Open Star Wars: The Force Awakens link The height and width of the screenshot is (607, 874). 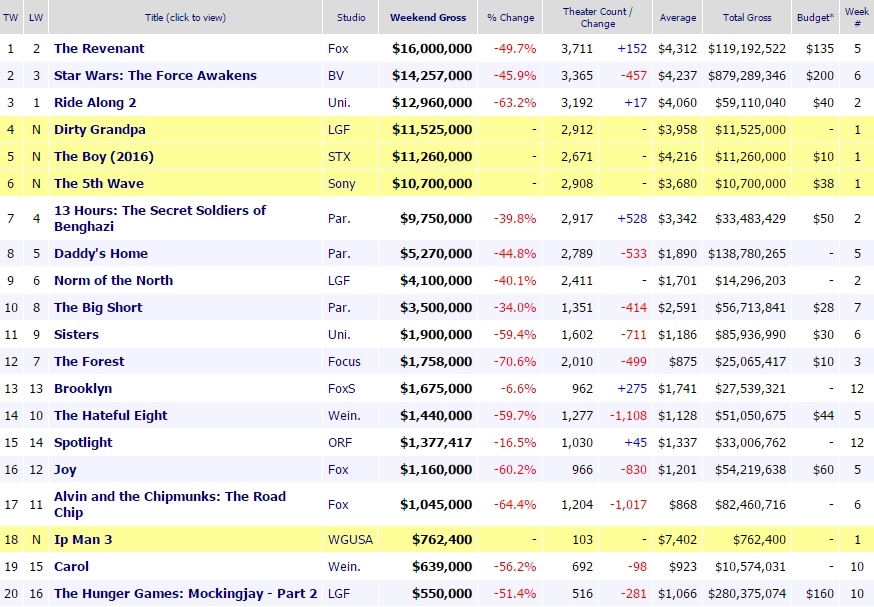155,75
